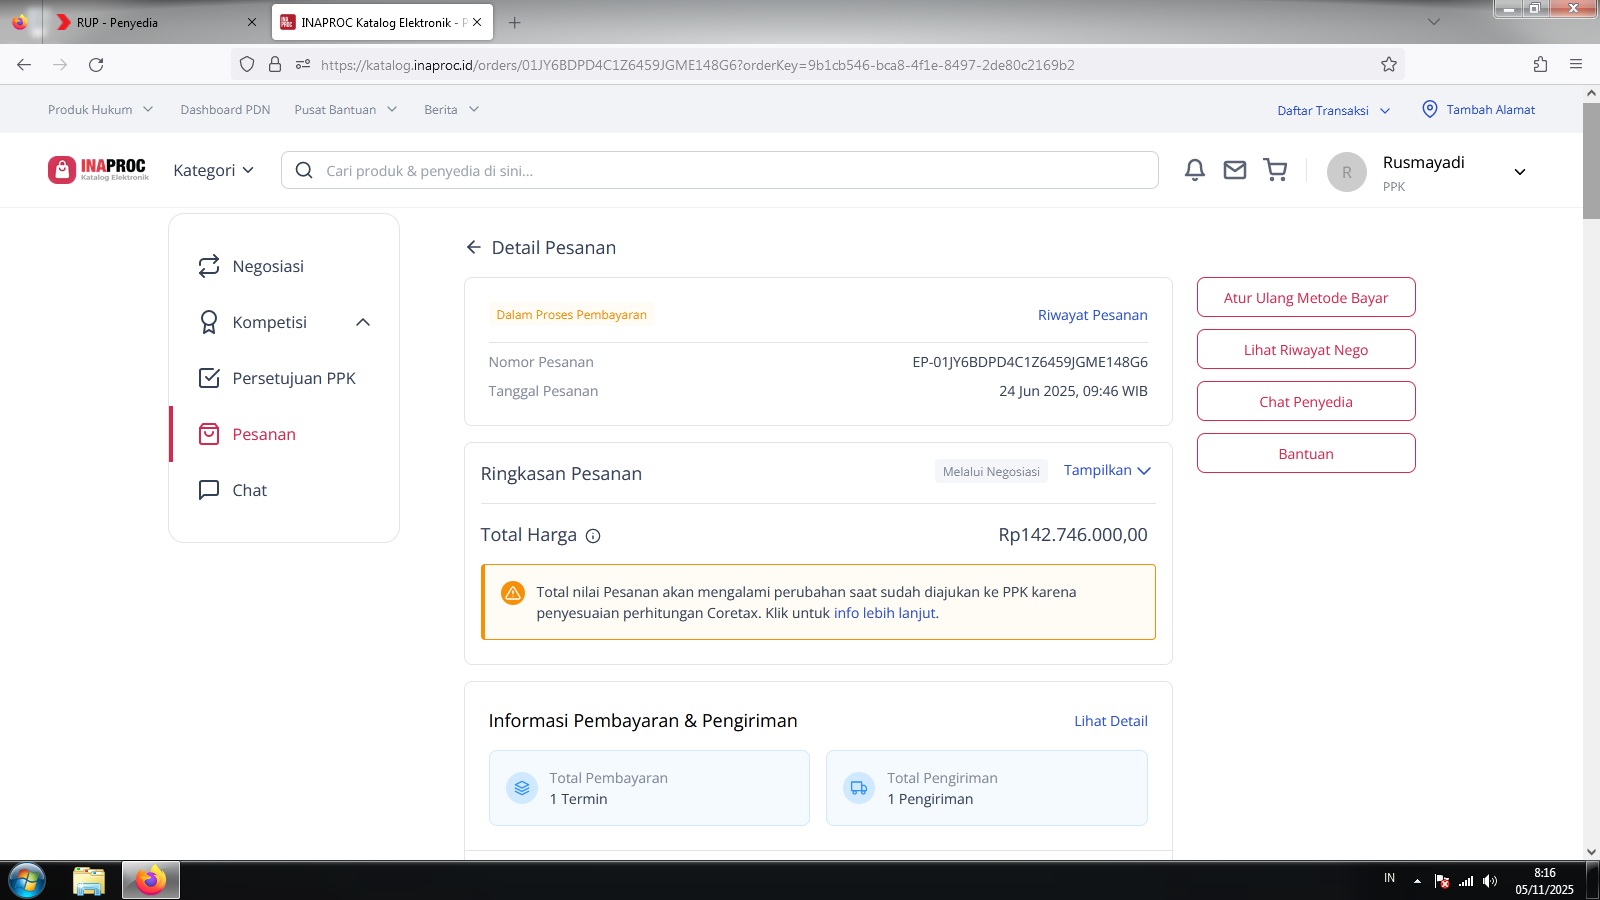Click Atur Ulang Metode Bayar button
Screen dimensions: 1600x900
click(1305, 298)
